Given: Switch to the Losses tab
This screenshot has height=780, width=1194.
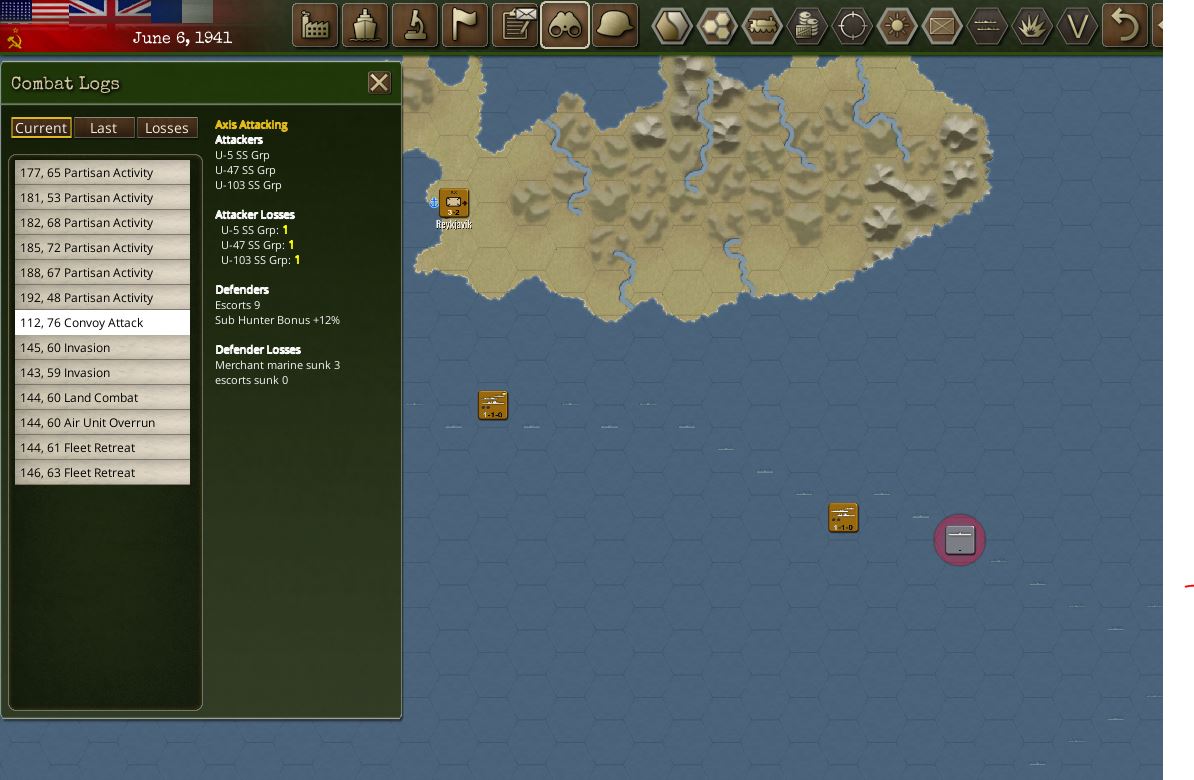Looking at the screenshot, I should pos(167,128).
